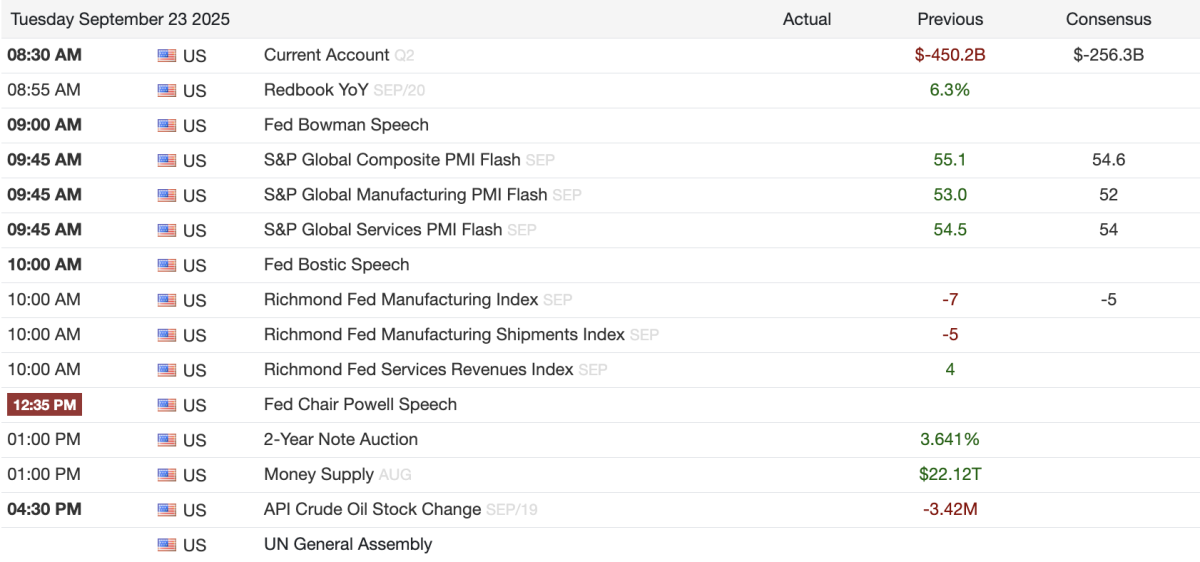Screen dimensions: 1200x562
Task: Click the flag in the Fed Chair Powell Speech row
Action: pyautogui.click(x=167, y=405)
